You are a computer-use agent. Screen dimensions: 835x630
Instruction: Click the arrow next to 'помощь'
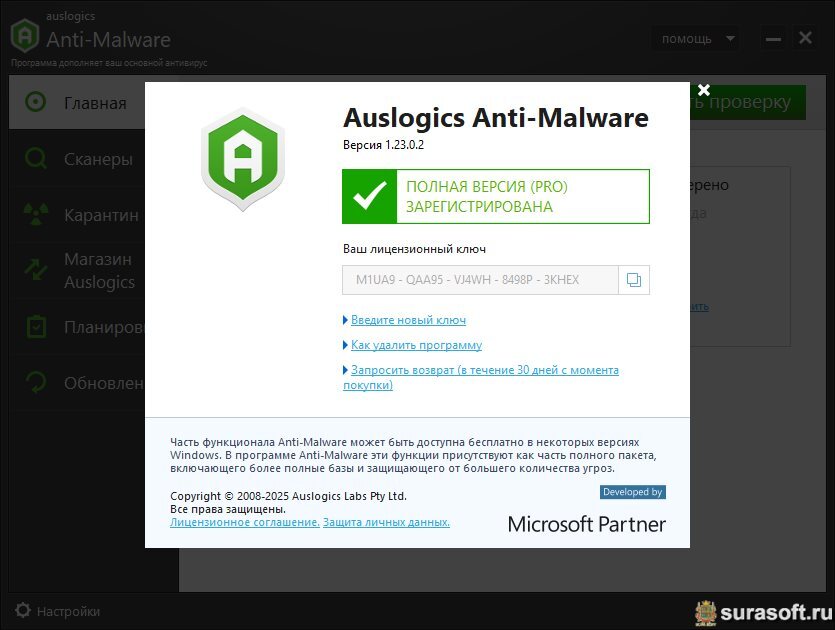pyautogui.click(x=731, y=38)
